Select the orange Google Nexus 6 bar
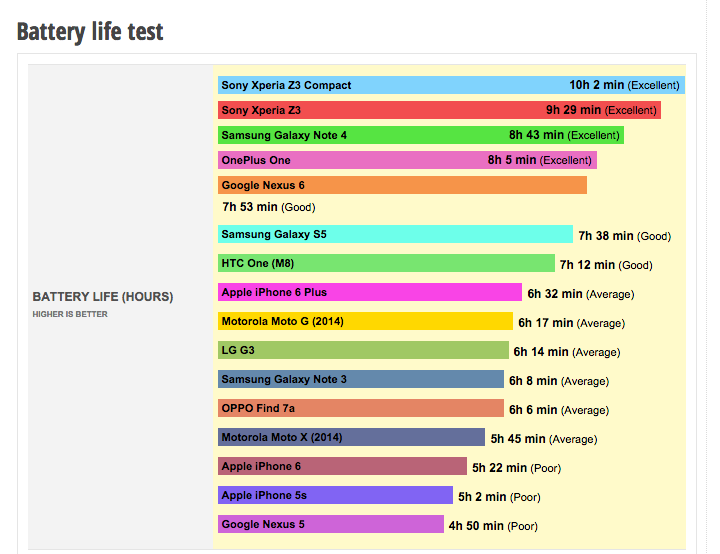 pos(402,185)
